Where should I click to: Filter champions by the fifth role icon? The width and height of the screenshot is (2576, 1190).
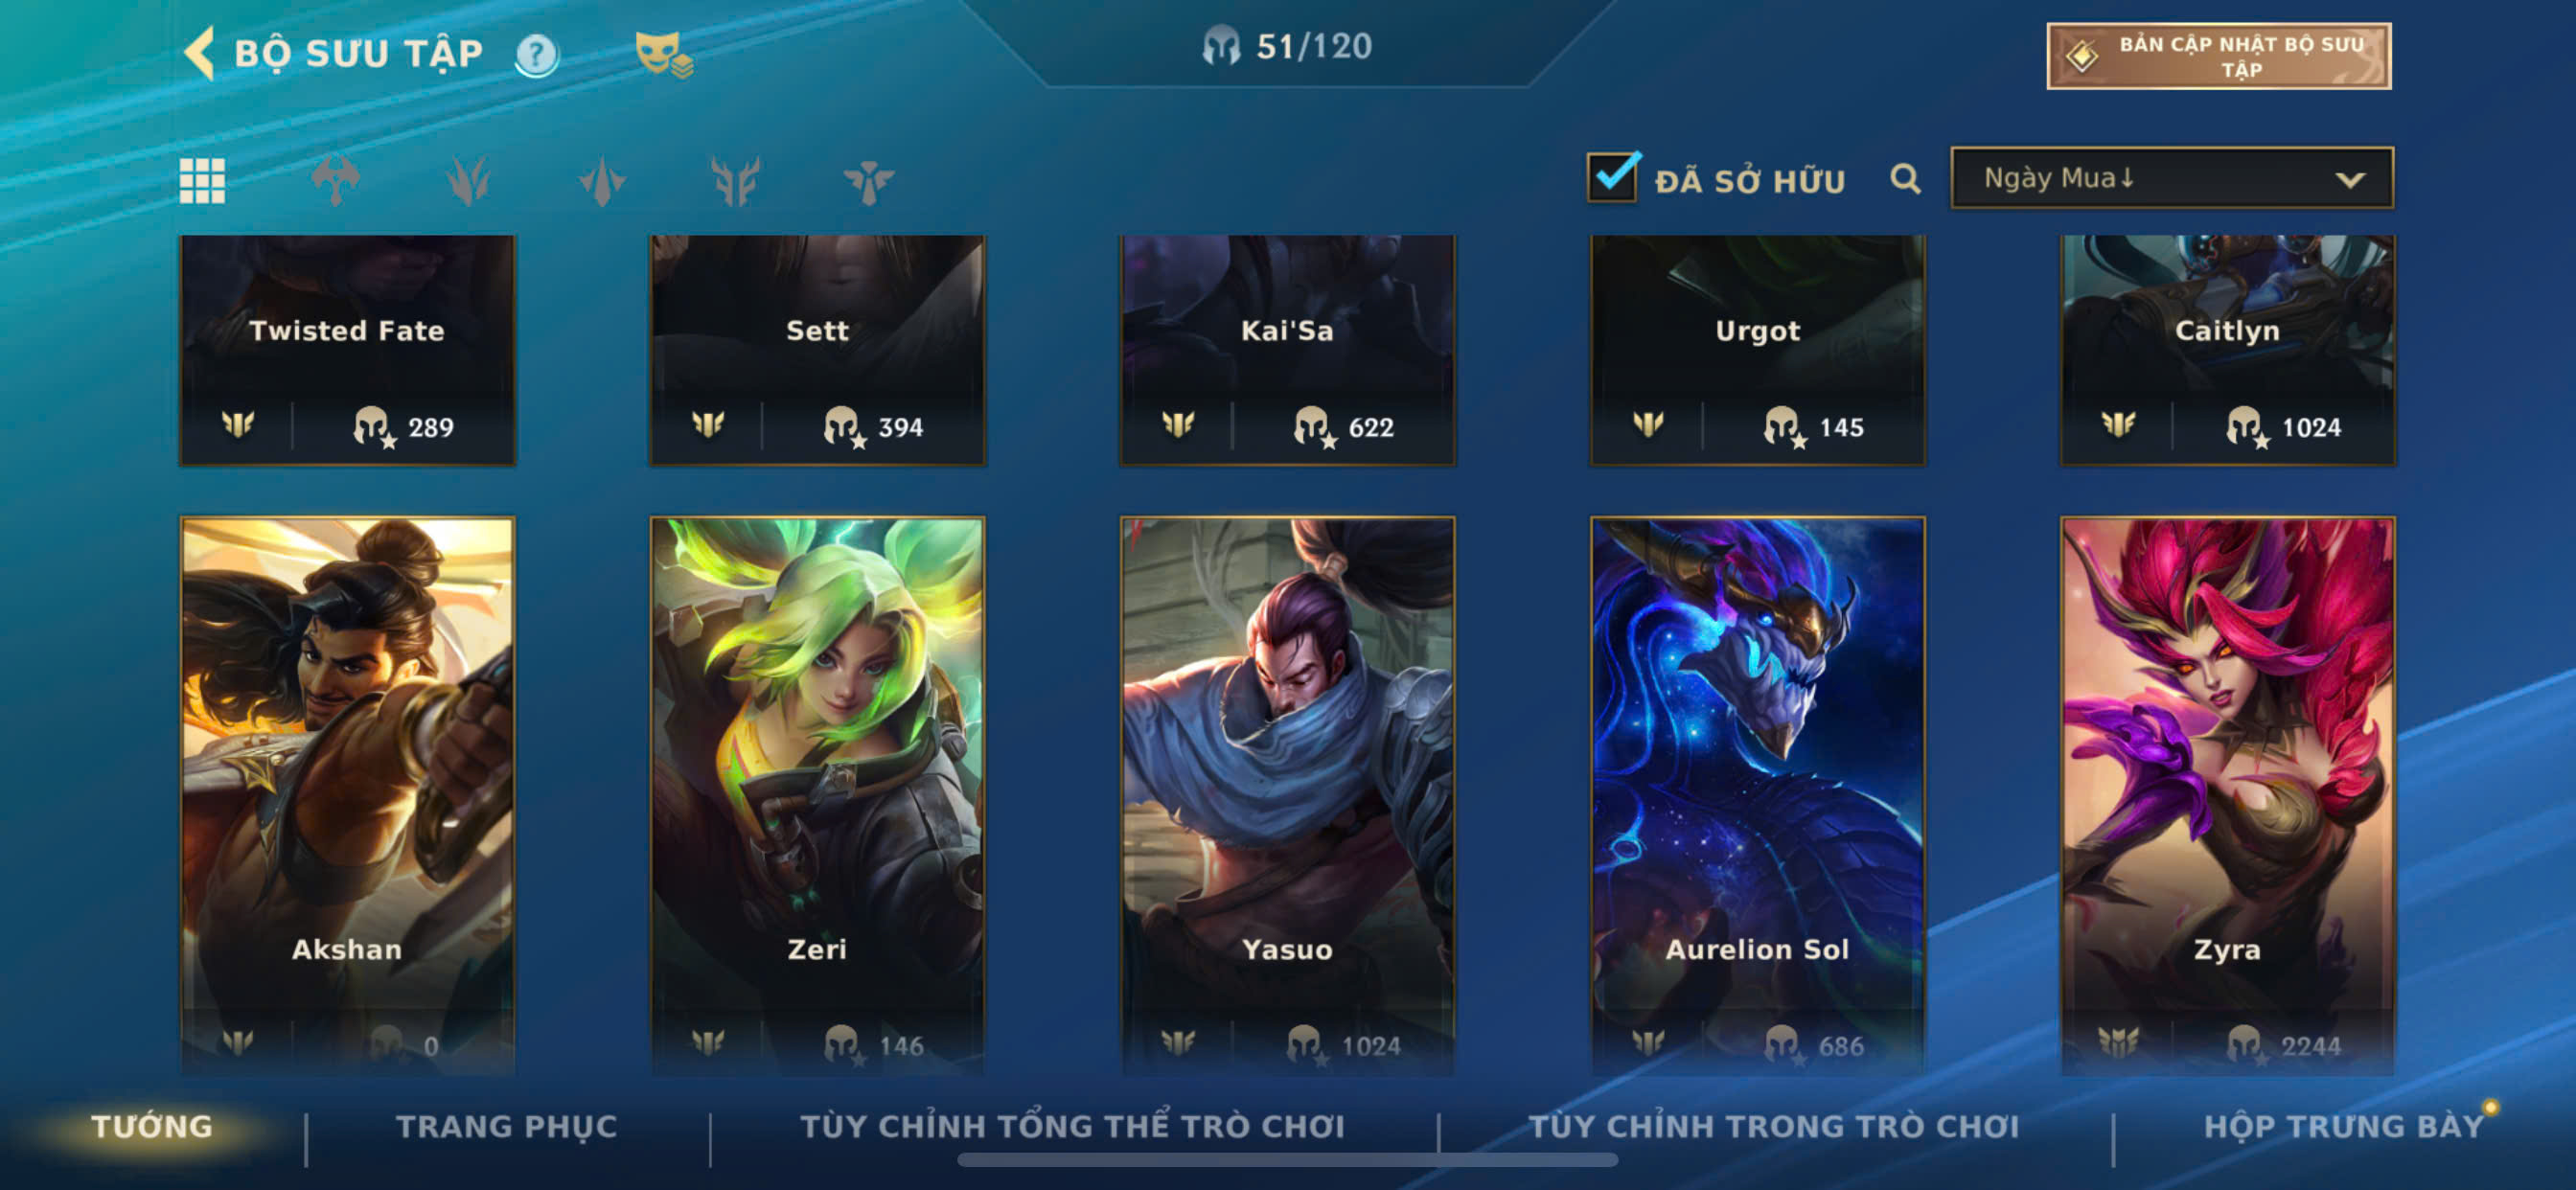click(x=868, y=181)
